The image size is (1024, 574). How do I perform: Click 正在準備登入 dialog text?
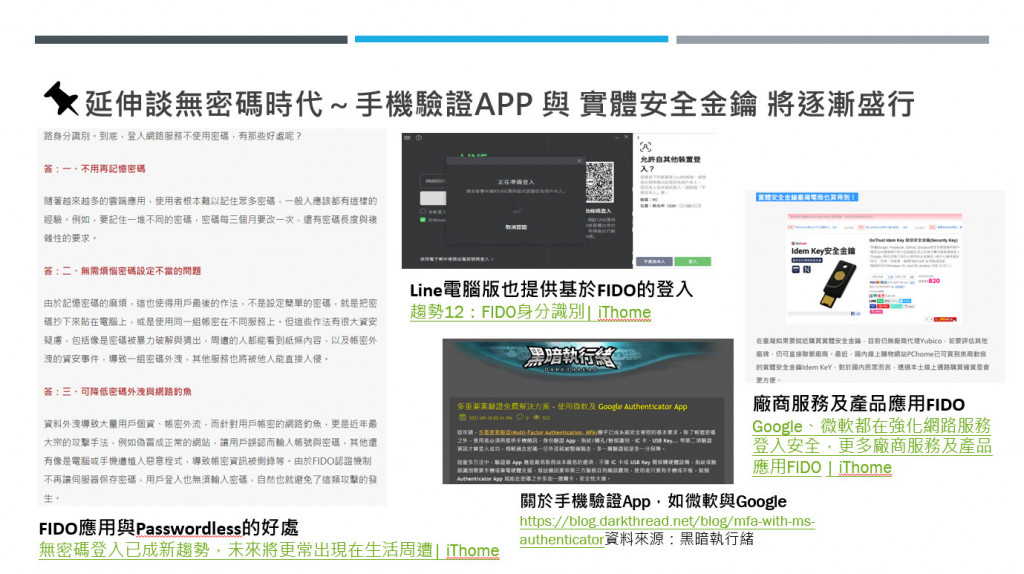(x=516, y=182)
